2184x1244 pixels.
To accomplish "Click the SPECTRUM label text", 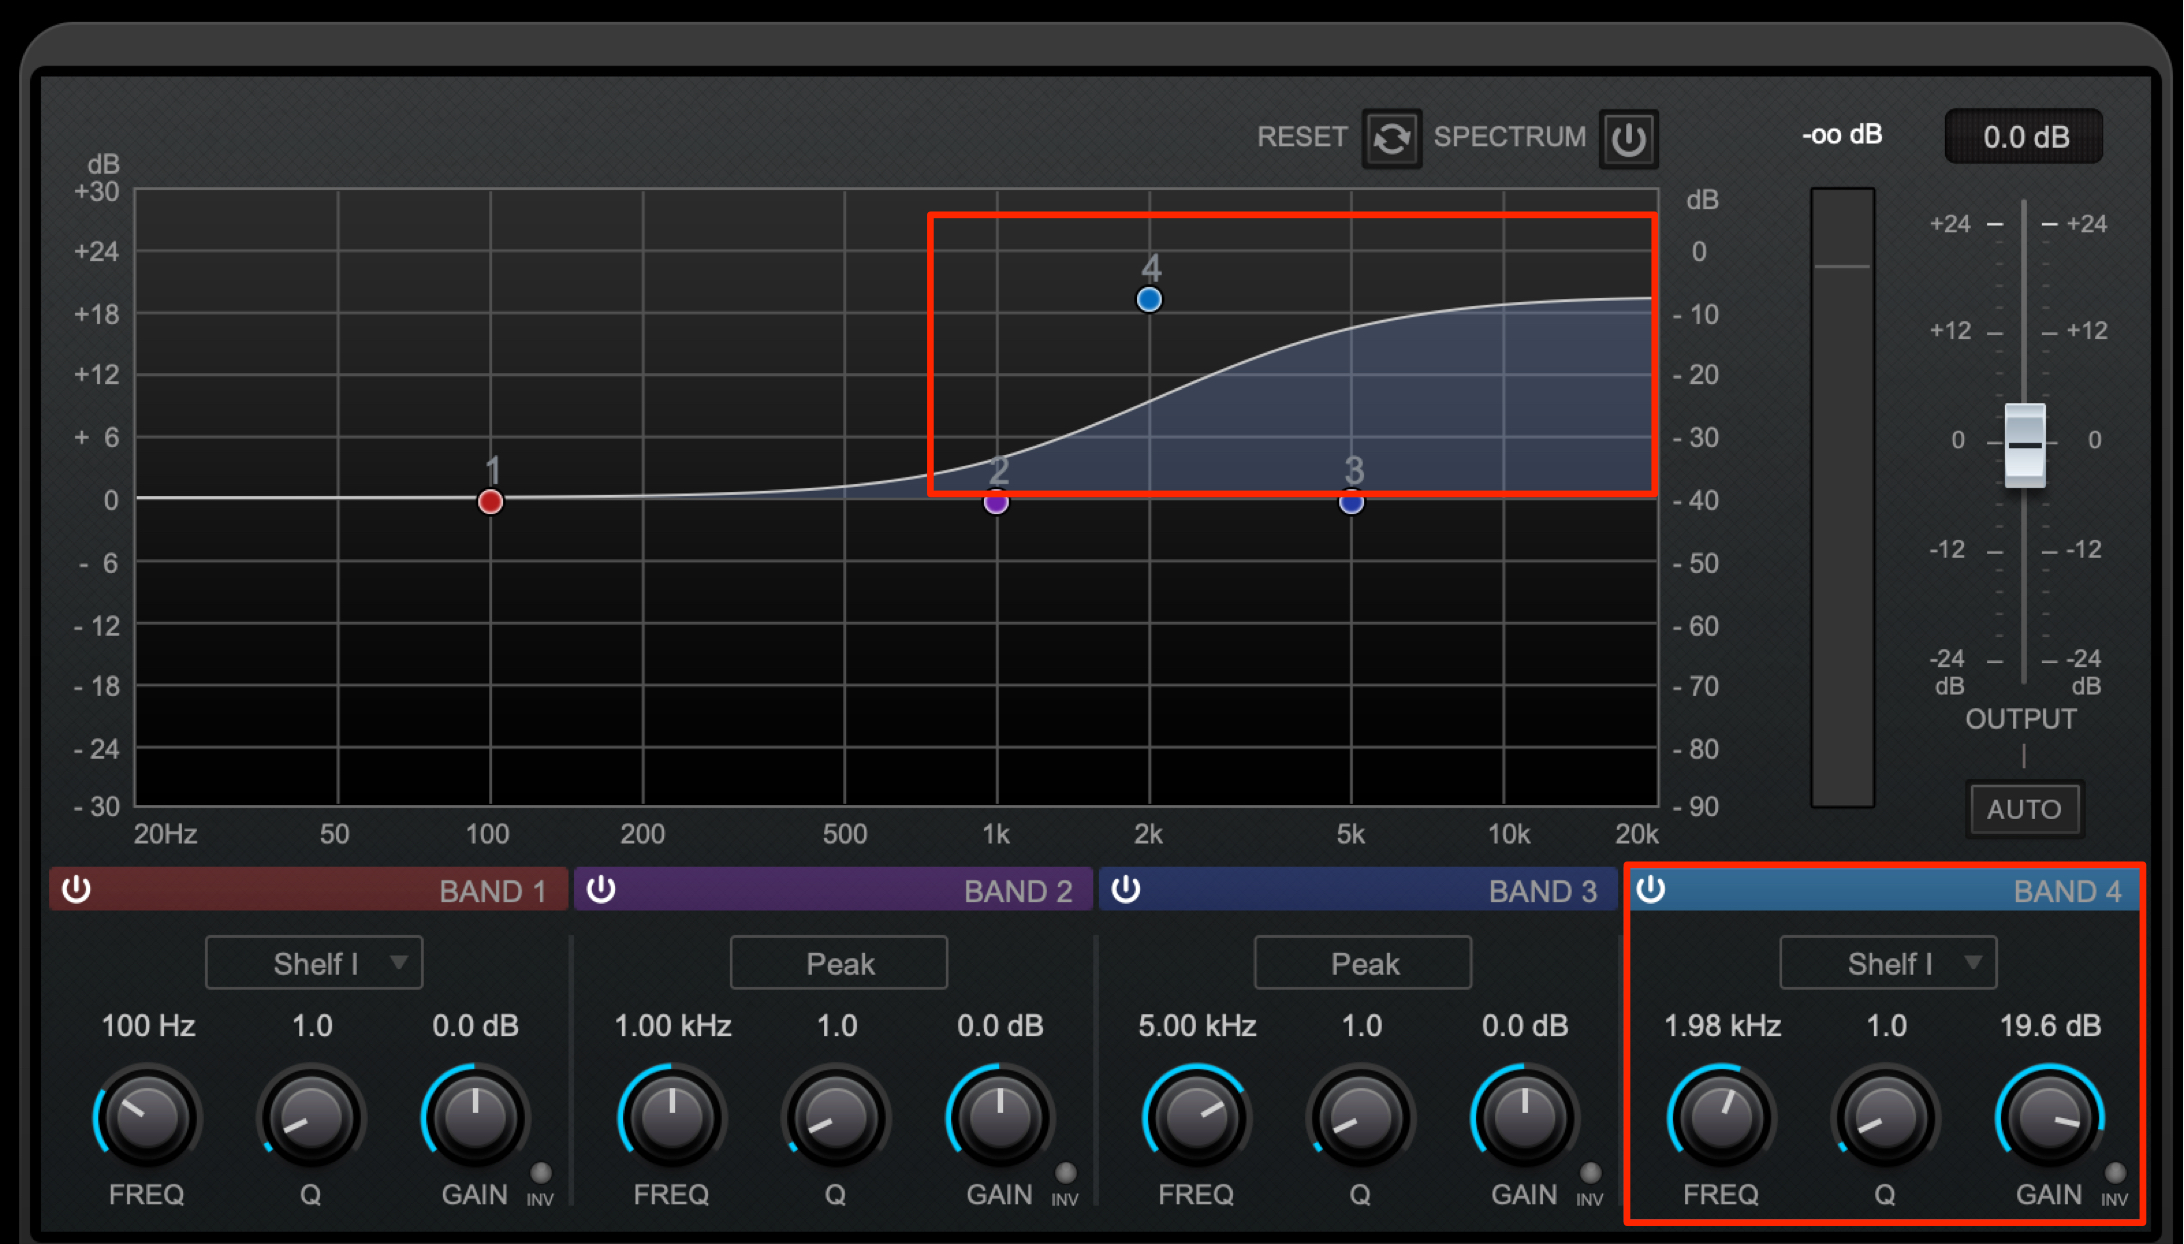I will coord(1510,137).
